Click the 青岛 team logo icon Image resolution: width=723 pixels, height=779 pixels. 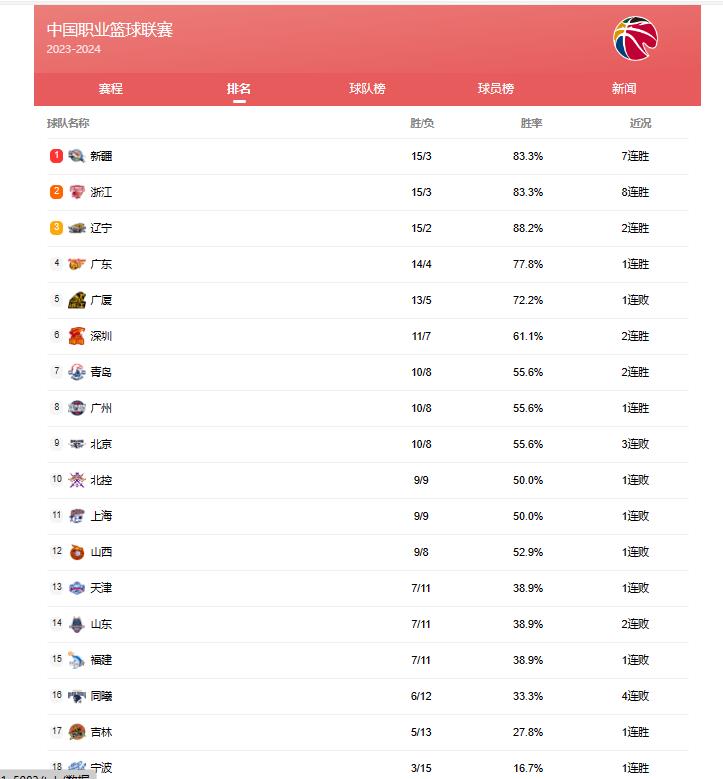click(x=77, y=372)
